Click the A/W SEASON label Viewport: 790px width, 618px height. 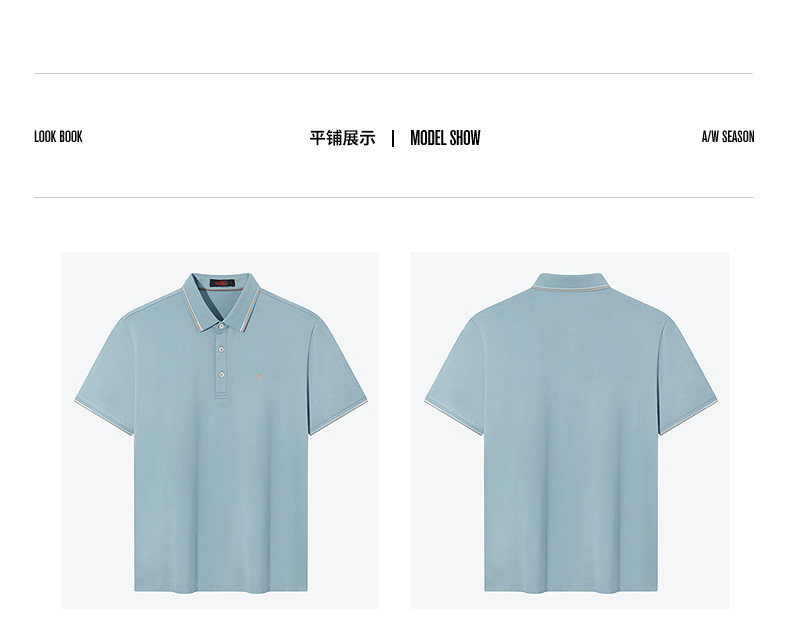(728, 136)
